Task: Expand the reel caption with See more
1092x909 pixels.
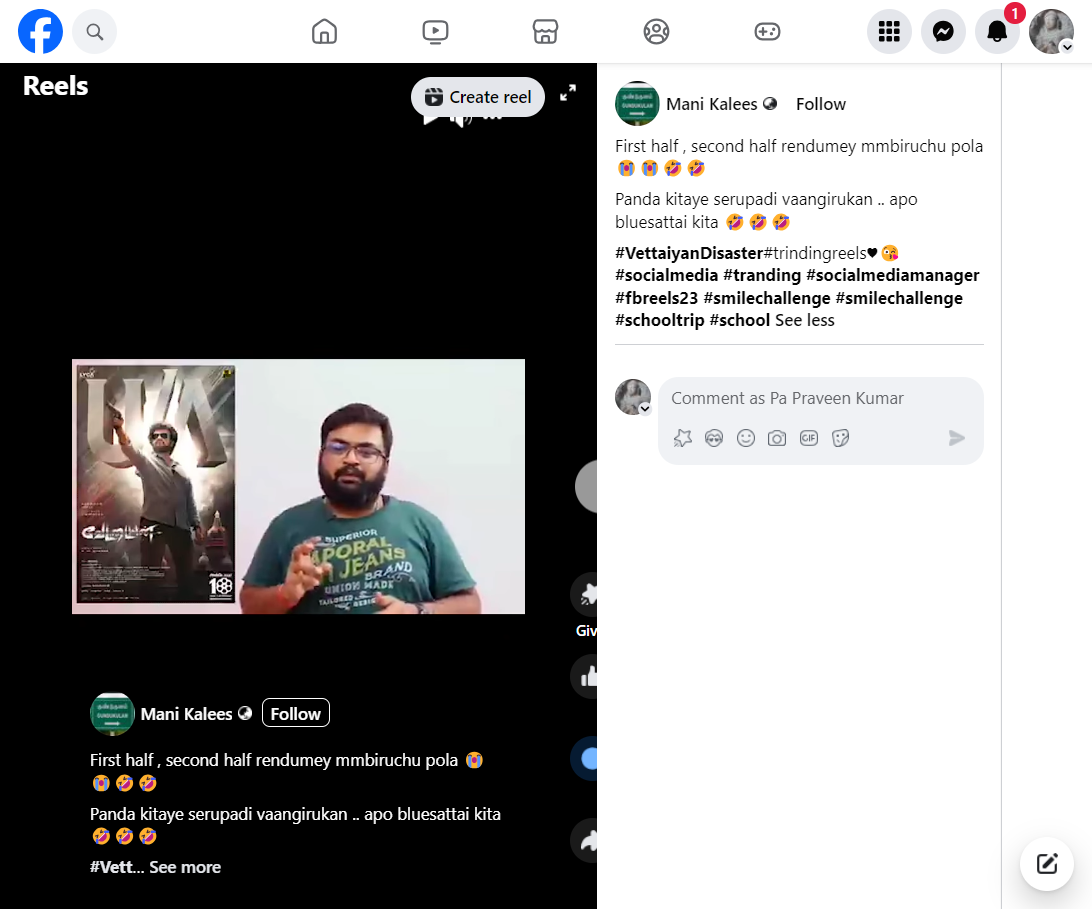Action: click(185, 867)
